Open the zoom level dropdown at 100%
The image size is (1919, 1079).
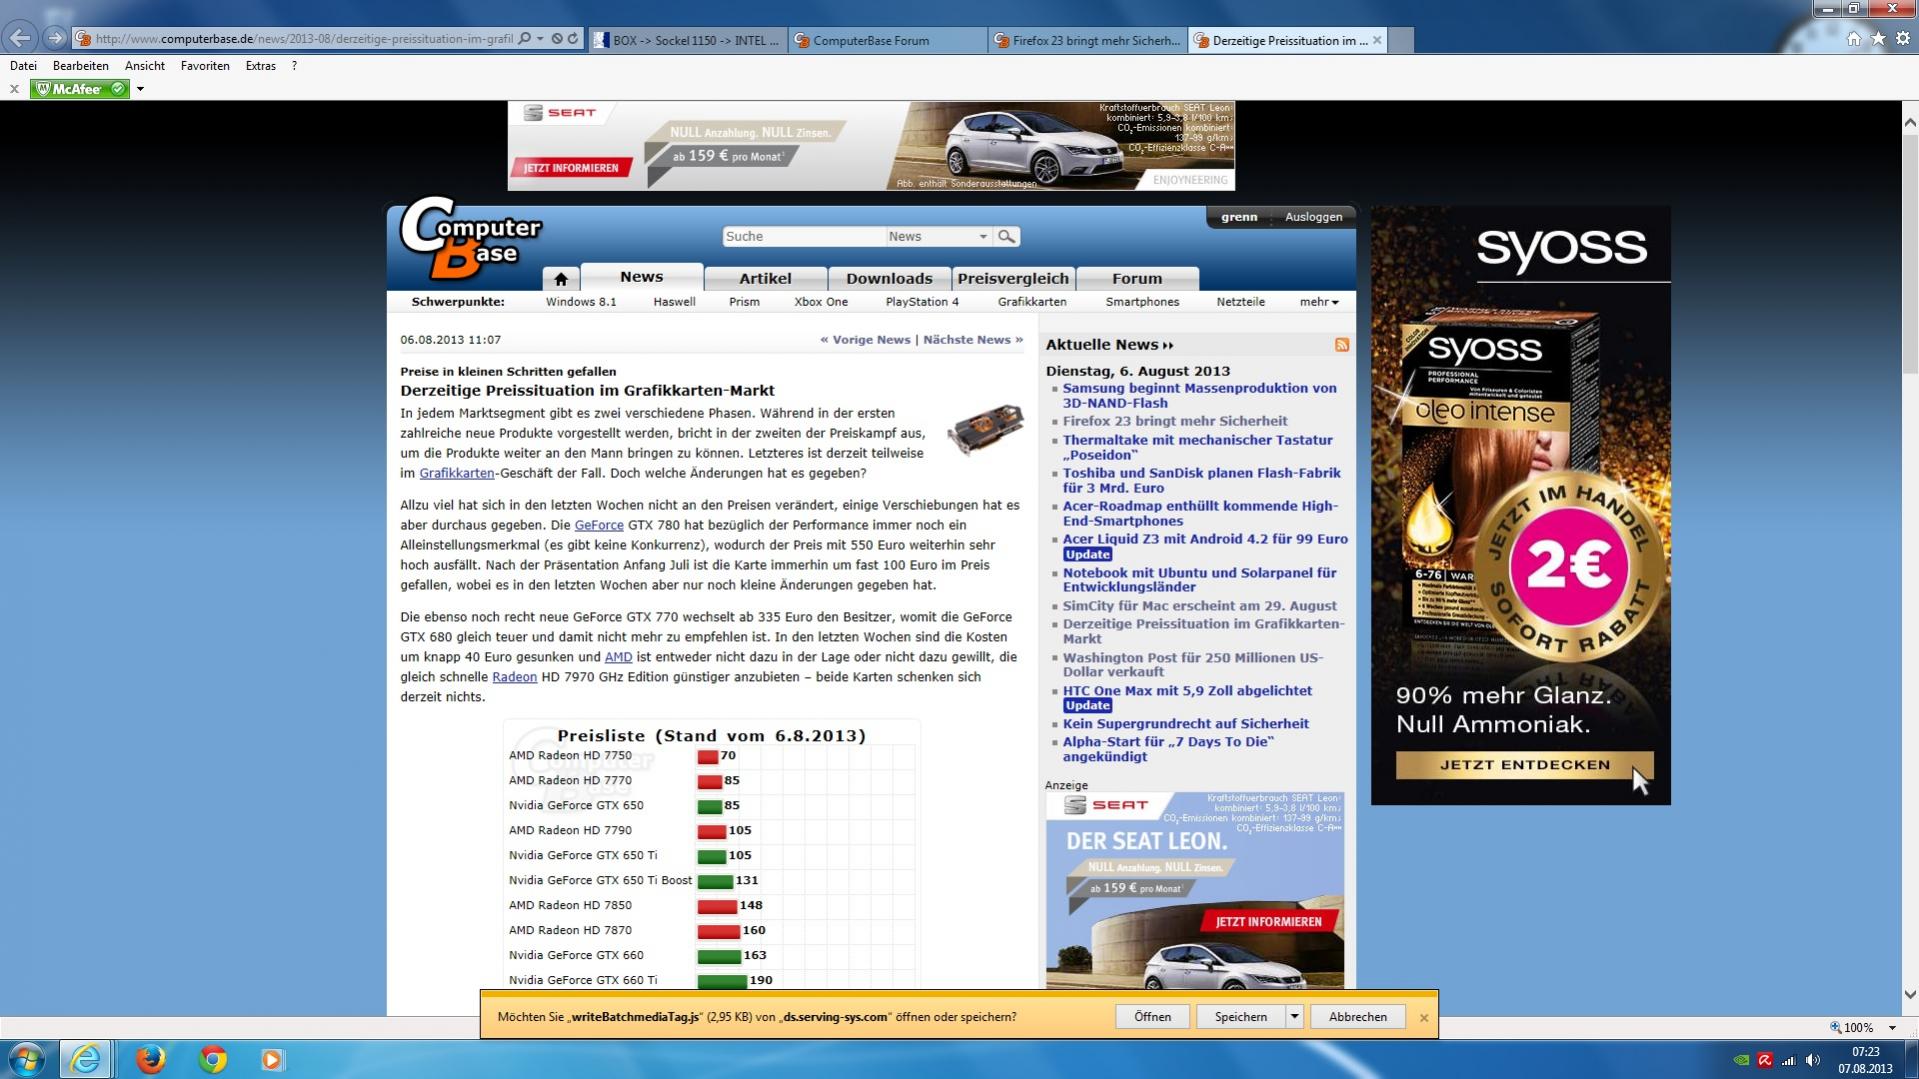coord(1892,1028)
